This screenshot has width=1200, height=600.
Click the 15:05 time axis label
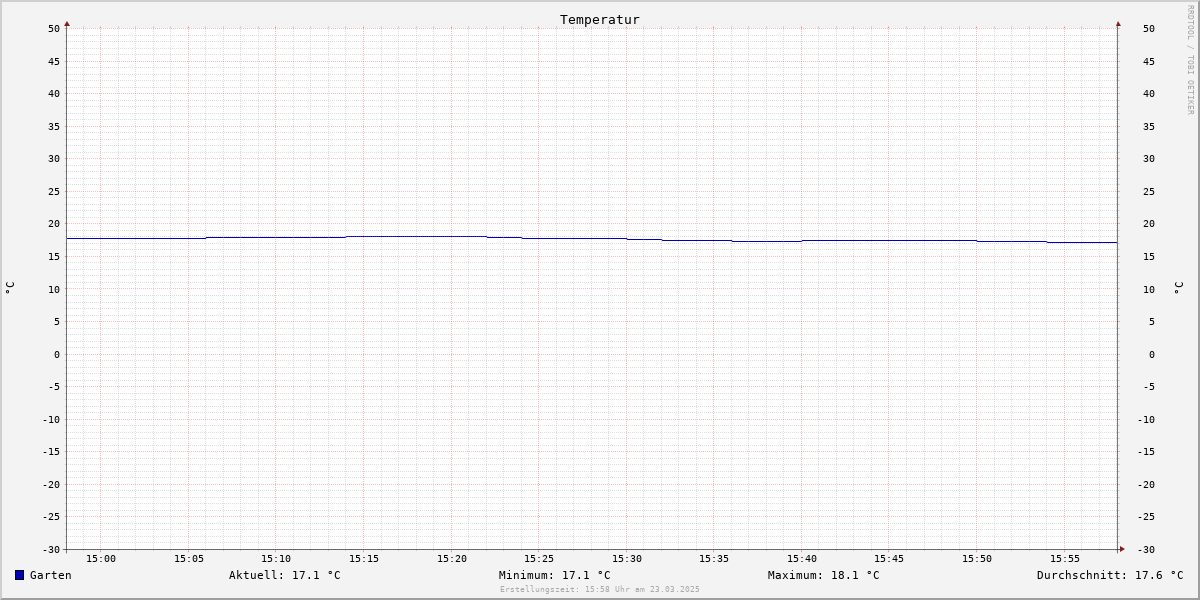tap(189, 558)
